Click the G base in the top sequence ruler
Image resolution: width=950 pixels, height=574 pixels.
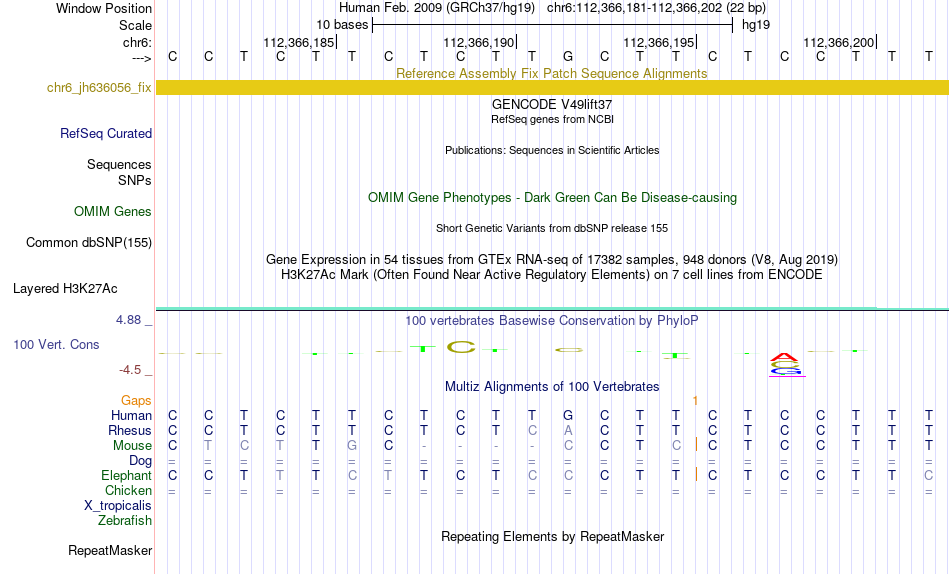(568, 56)
